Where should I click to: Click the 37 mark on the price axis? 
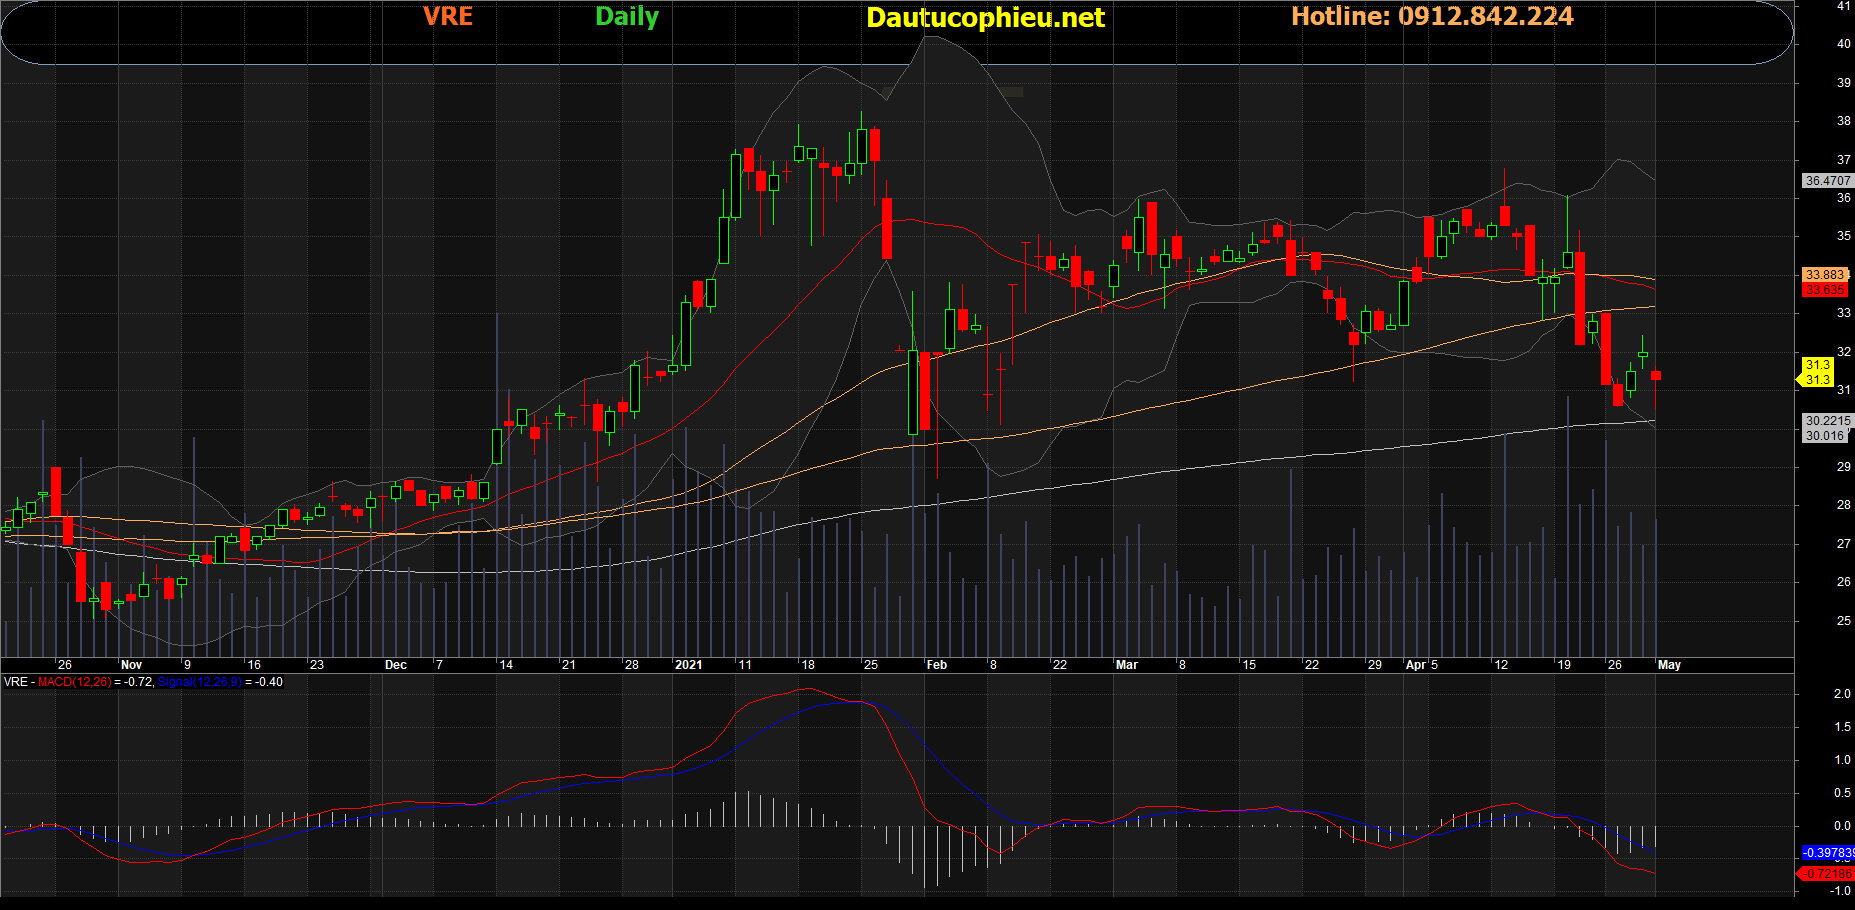click(x=1844, y=160)
